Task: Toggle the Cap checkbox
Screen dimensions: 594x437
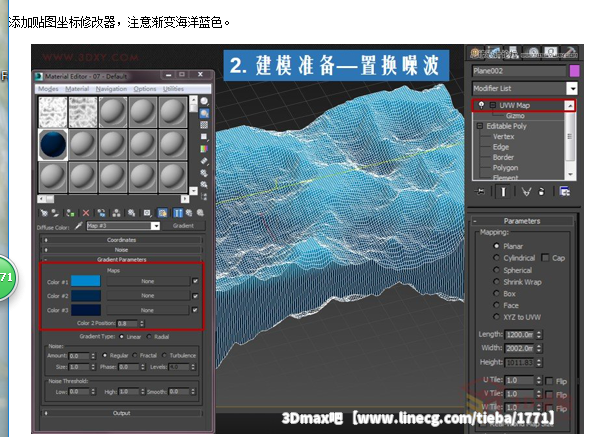Action: click(x=545, y=258)
